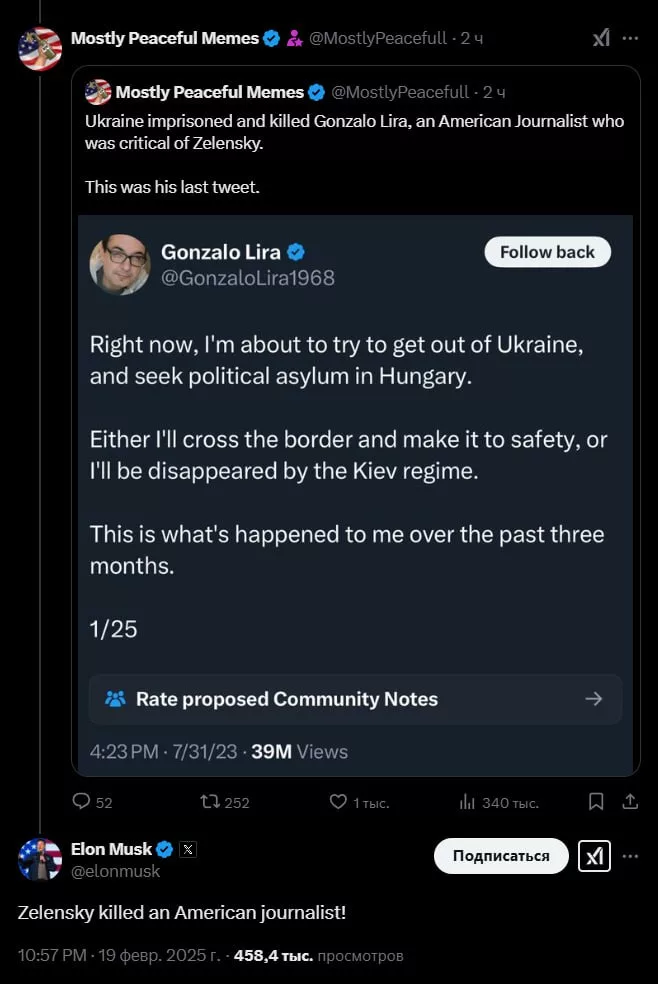This screenshot has width=658, height=984.
Task: Click Mostly Peaceful Memes verified badge
Action: coord(270,37)
